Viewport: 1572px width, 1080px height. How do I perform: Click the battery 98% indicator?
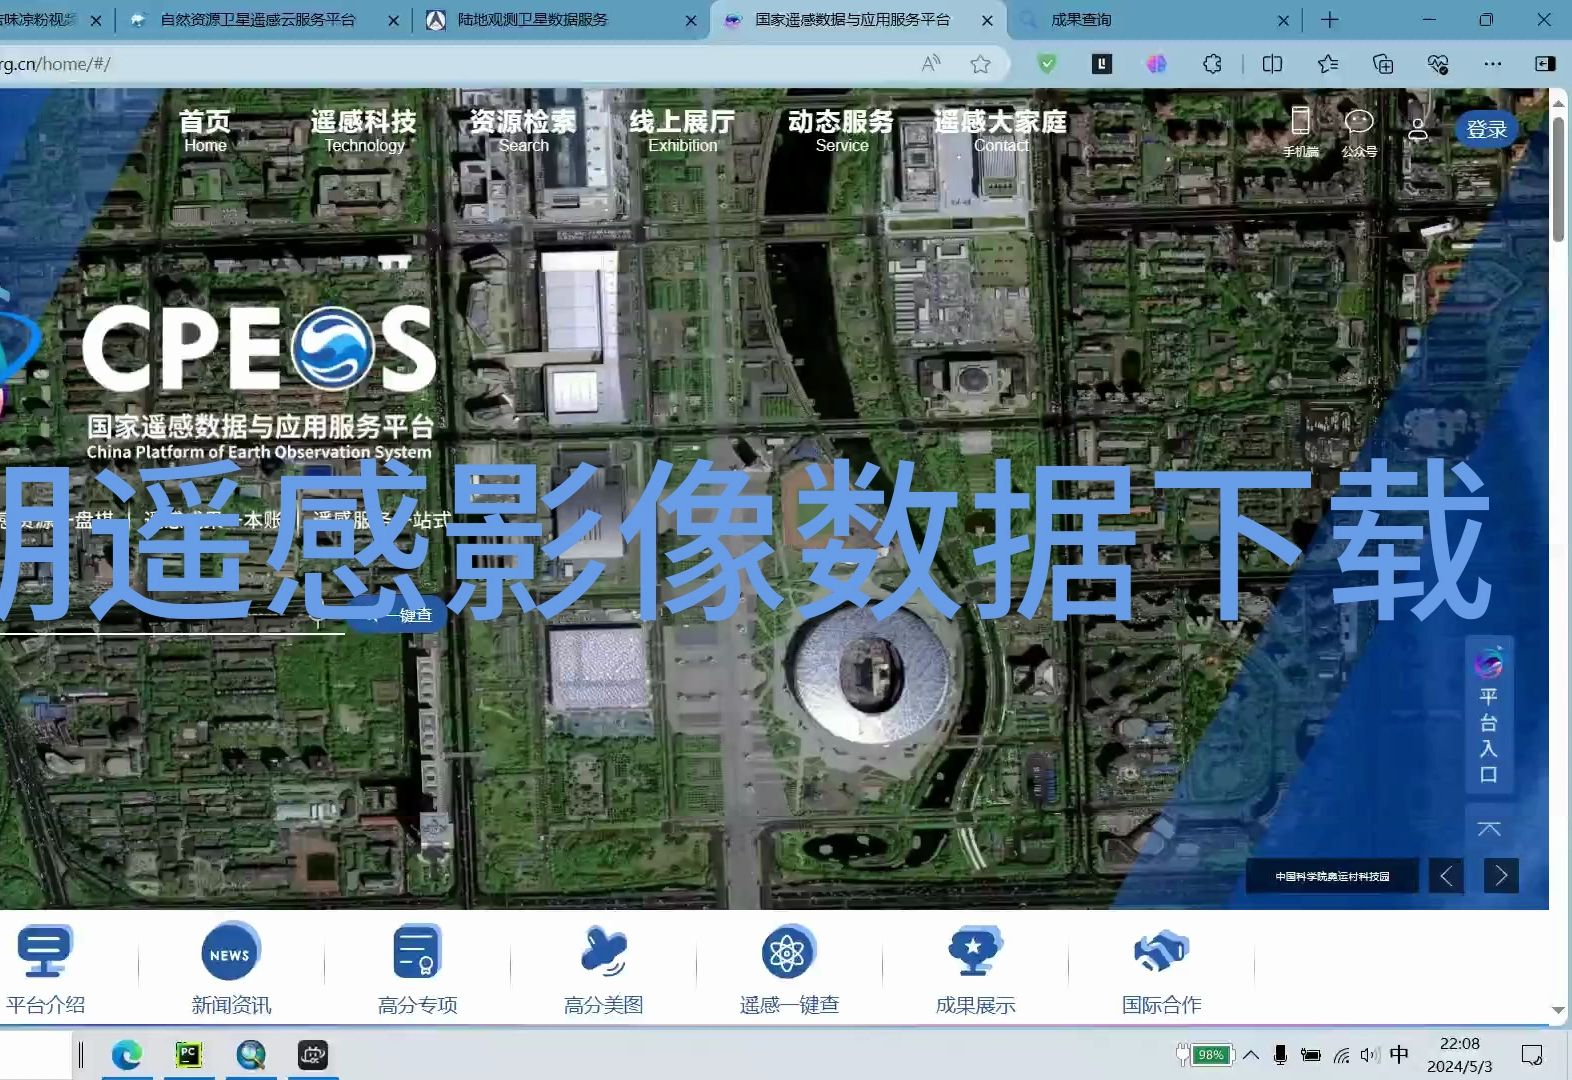tap(1205, 1054)
